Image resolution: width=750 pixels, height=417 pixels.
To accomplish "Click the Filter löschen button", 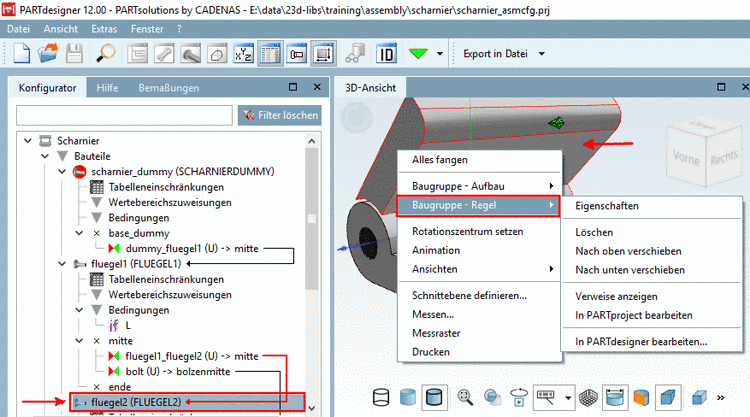I will (x=280, y=115).
